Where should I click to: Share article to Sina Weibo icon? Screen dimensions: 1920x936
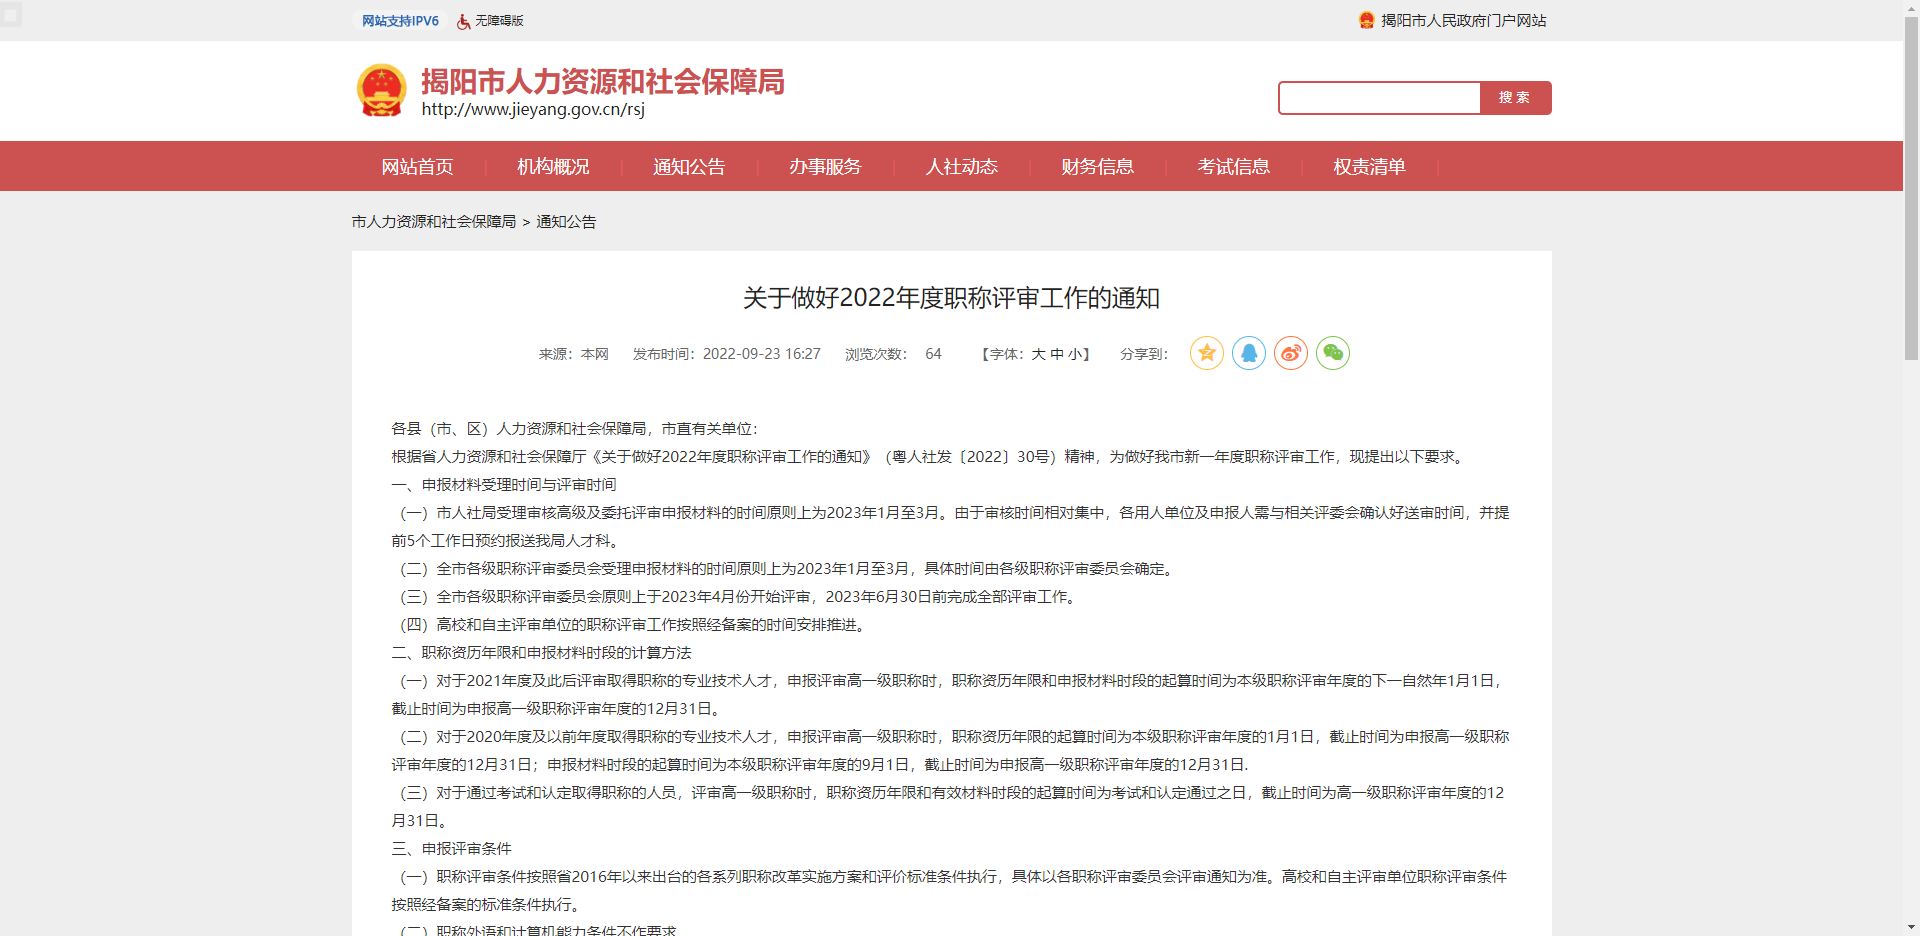1291,353
